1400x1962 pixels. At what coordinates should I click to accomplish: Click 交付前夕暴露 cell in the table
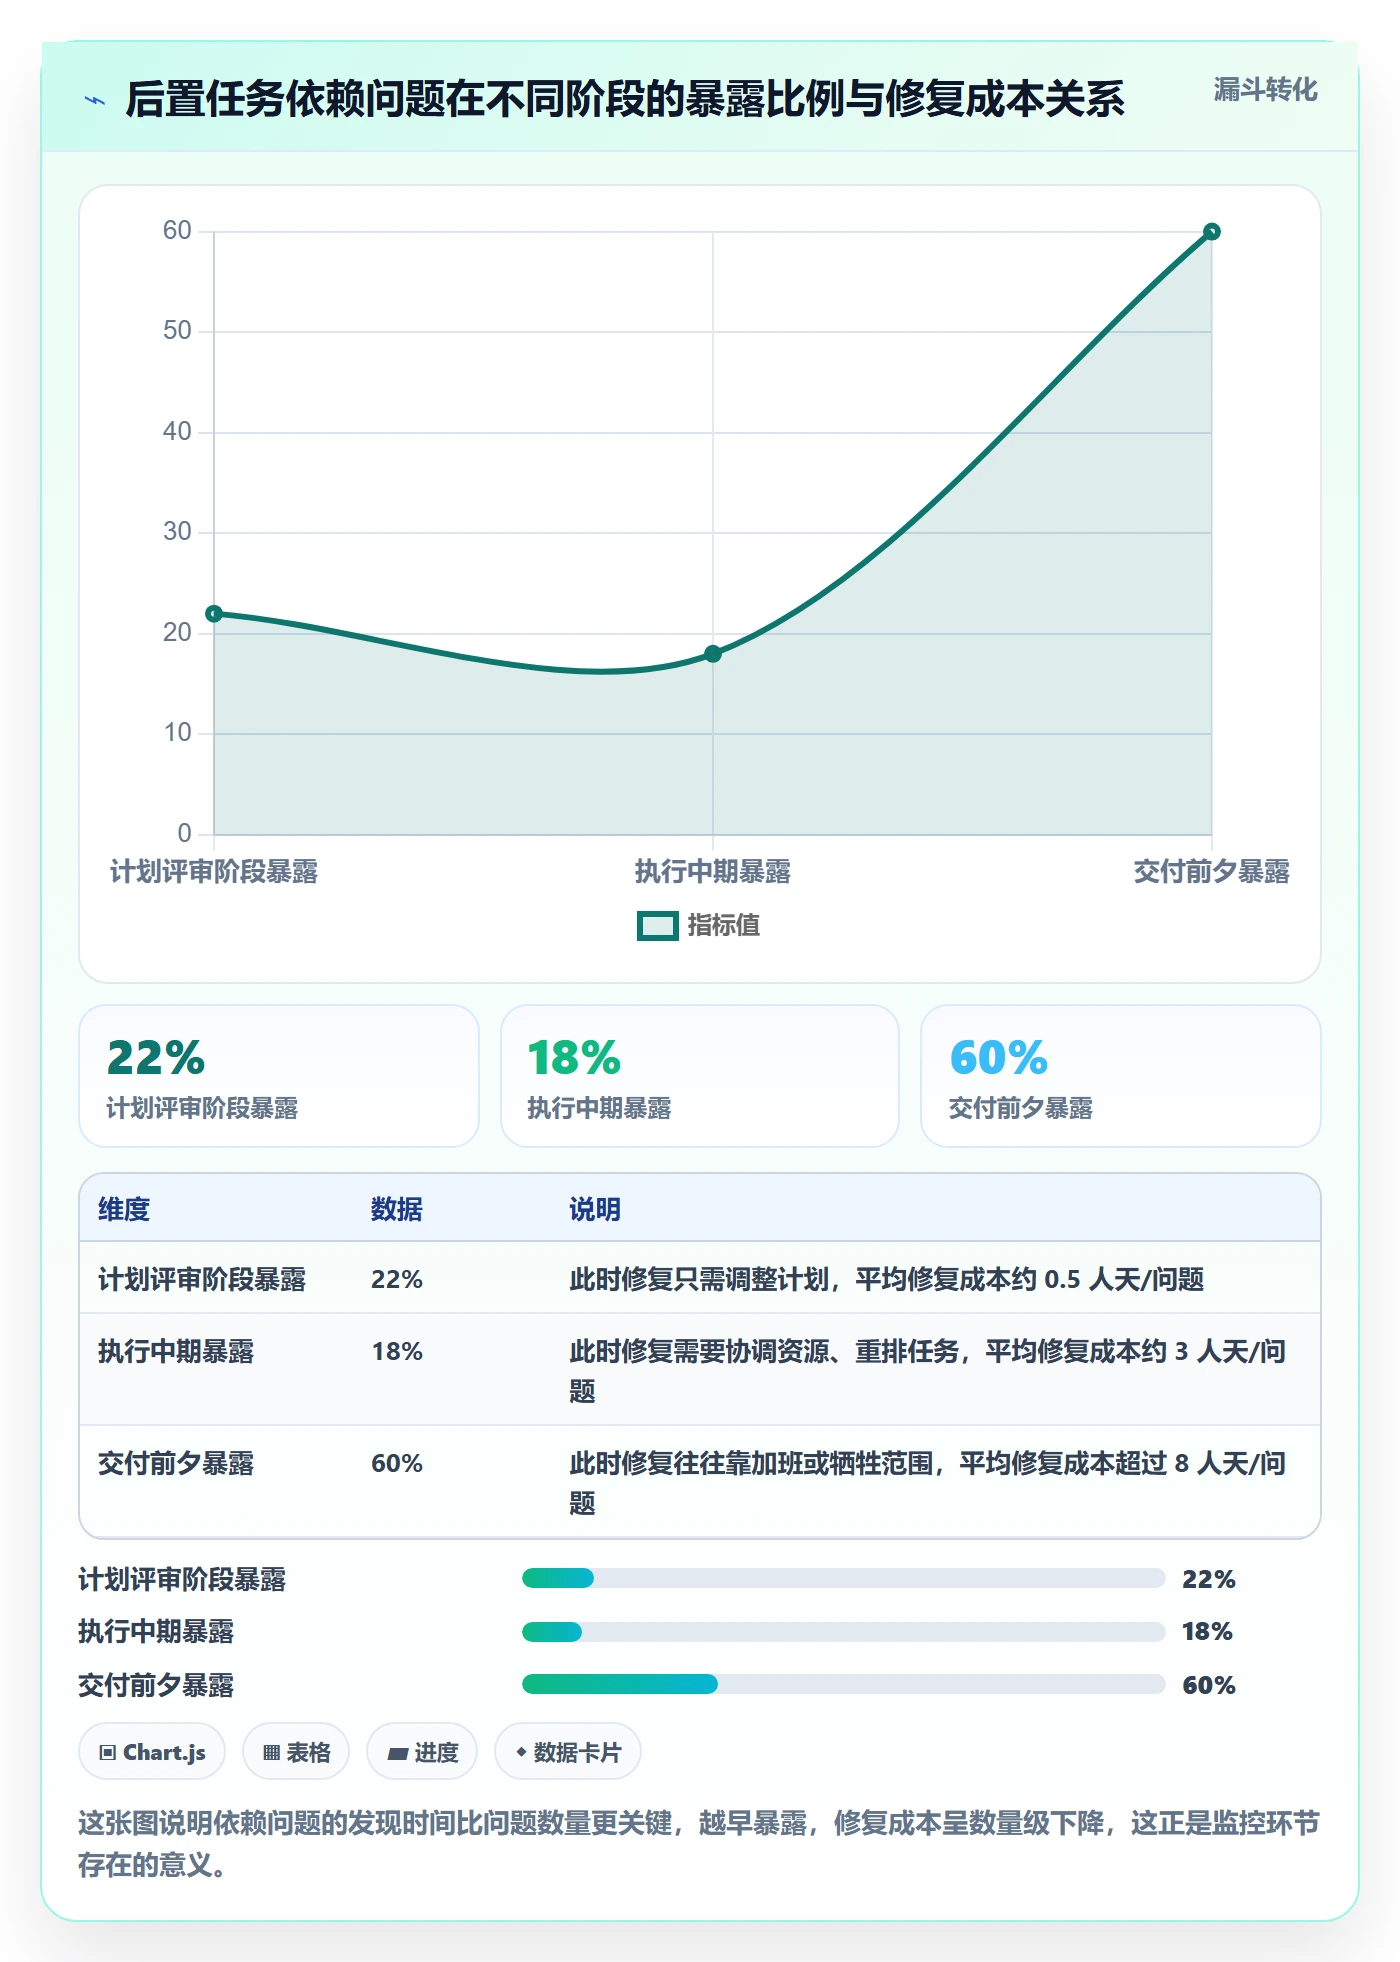[176, 1464]
